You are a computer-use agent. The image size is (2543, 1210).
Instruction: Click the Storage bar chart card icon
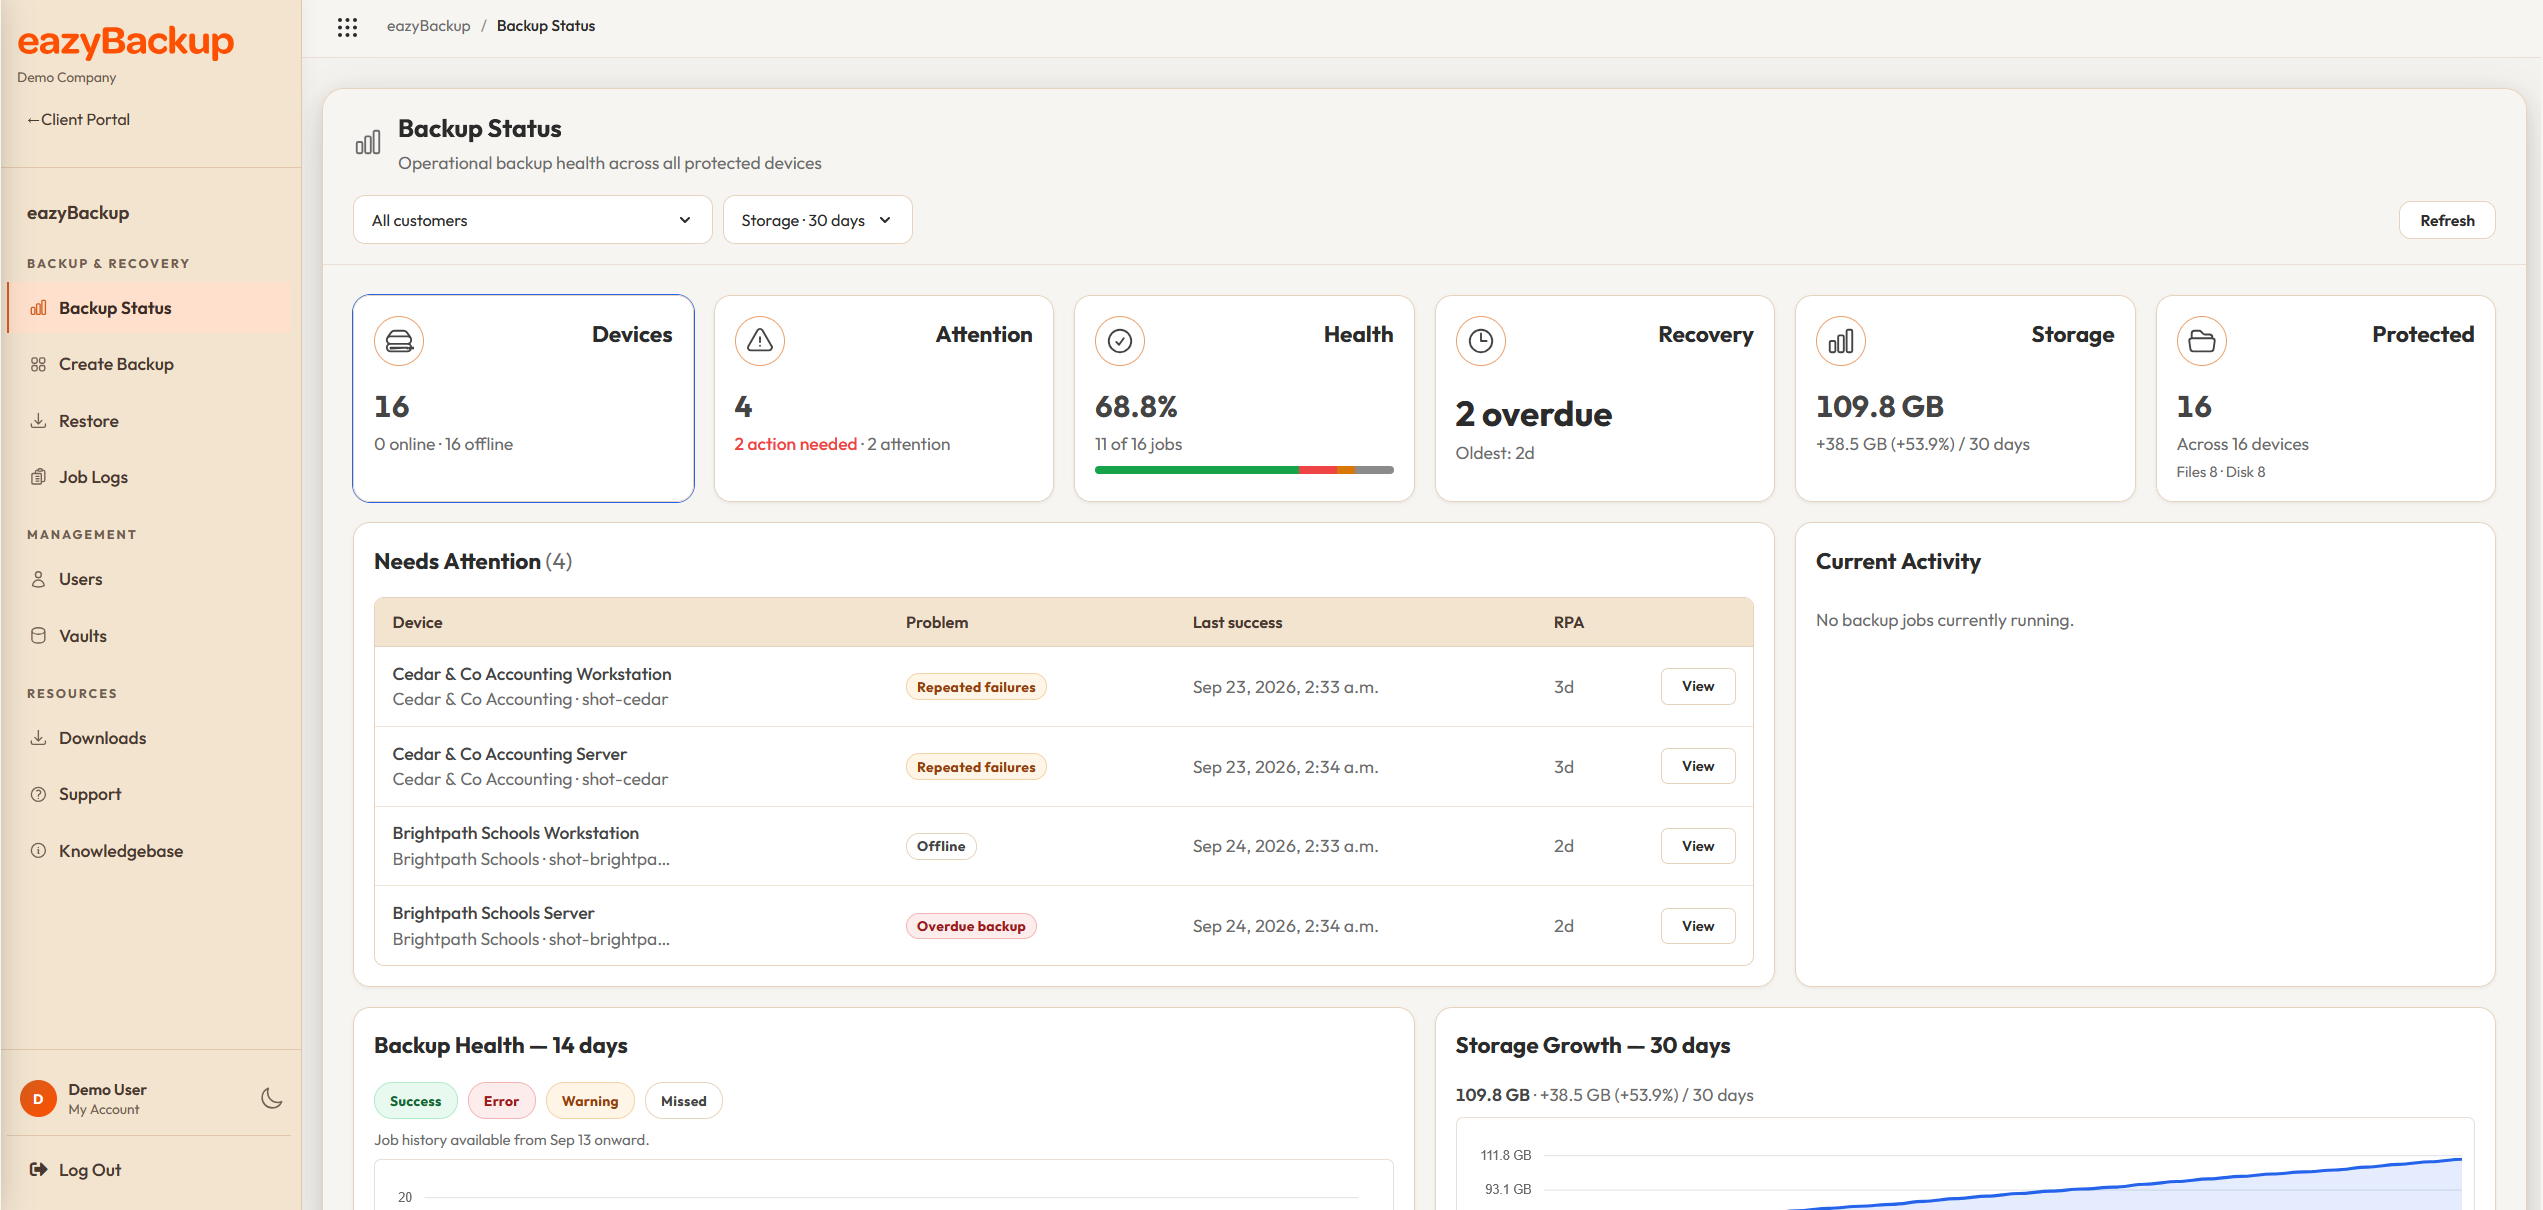tap(1841, 341)
